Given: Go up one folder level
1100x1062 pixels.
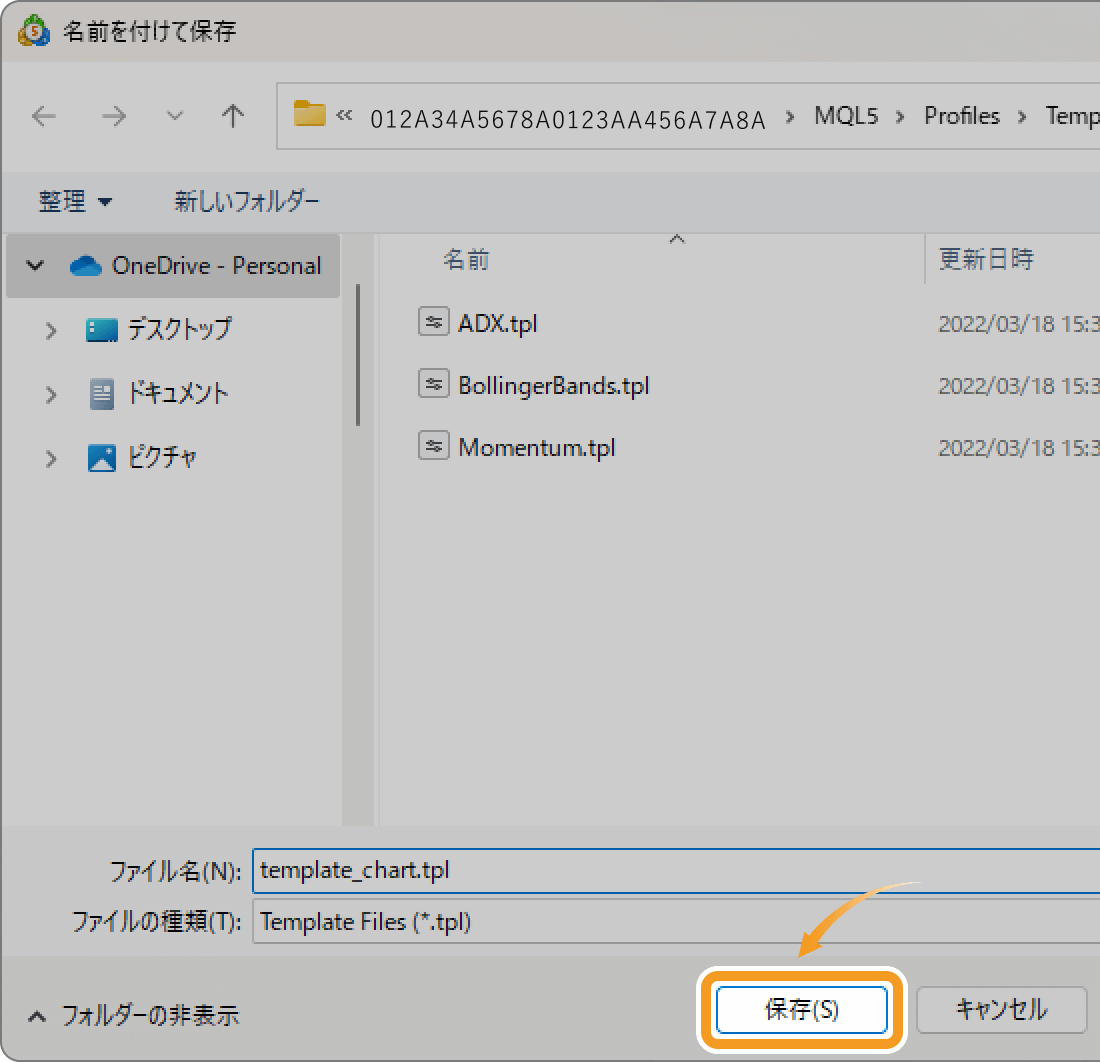Looking at the screenshot, I should coord(232,116).
